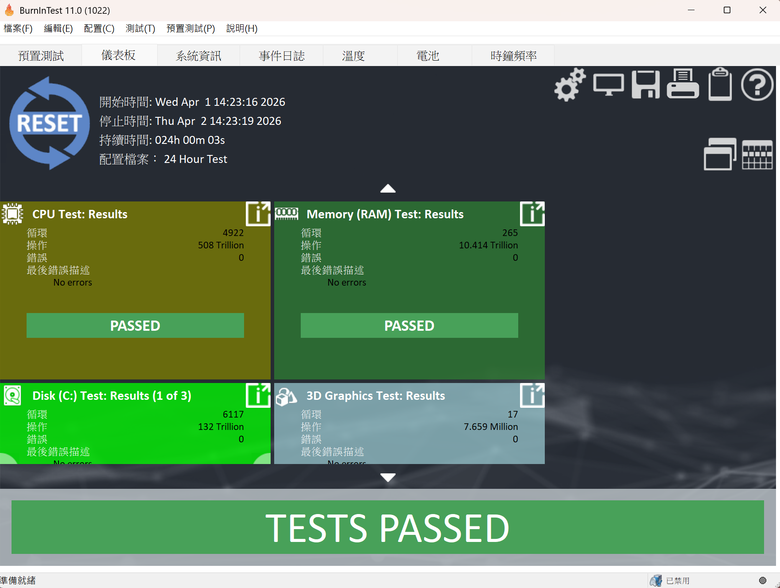Click the disk cycles value 6117
The image size is (780, 588).
coord(233,414)
